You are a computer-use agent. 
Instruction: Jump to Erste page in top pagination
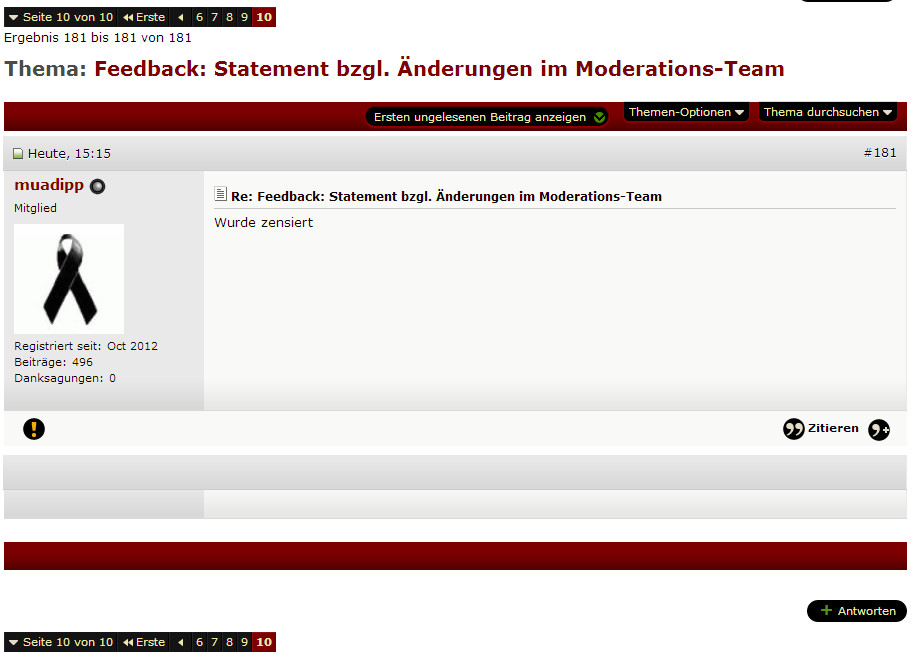point(145,17)
